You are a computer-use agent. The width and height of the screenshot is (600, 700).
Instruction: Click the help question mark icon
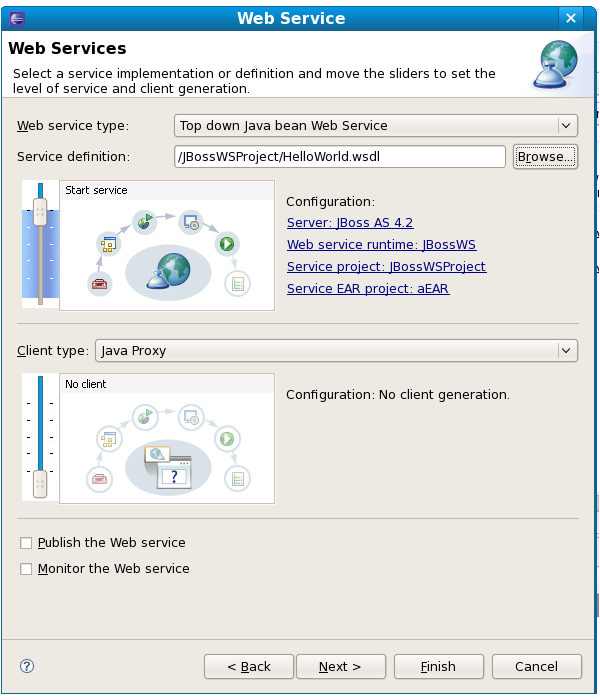(27, 666)
